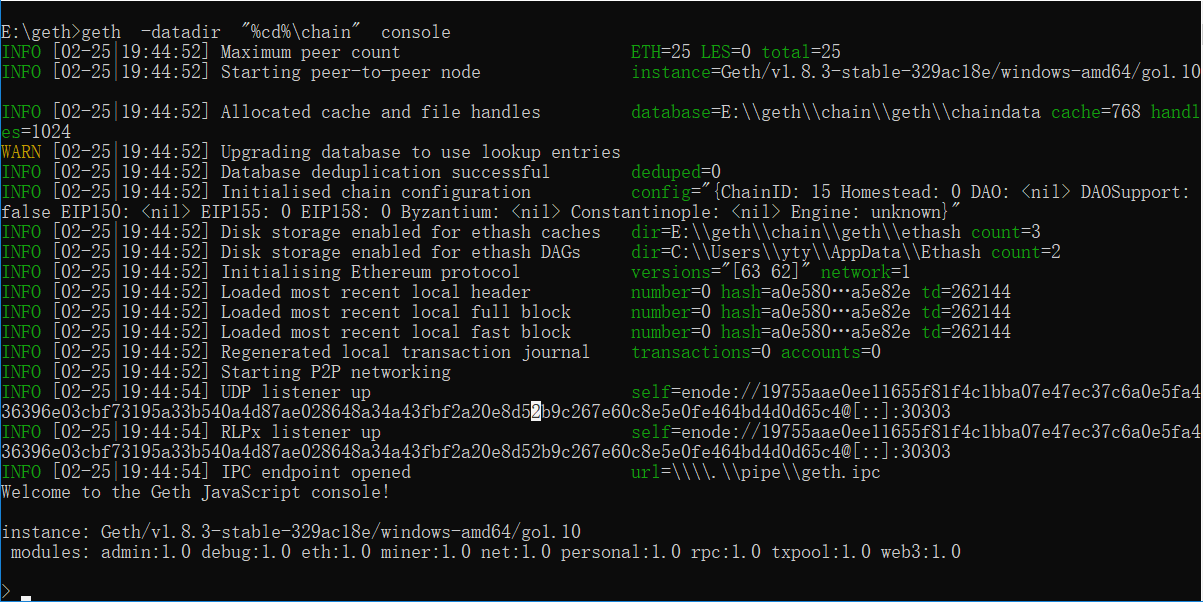Click the 'Database deduplication successful' message
Screen dimensions: 1203x602
[x=385, y=172]
